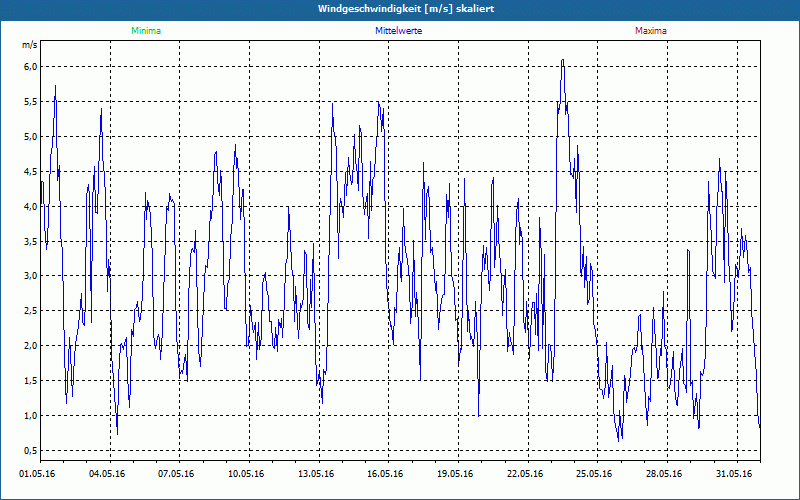The image size is (800, 500).
Task: Click the 01.05.16 date label
Action: [37, 474]
